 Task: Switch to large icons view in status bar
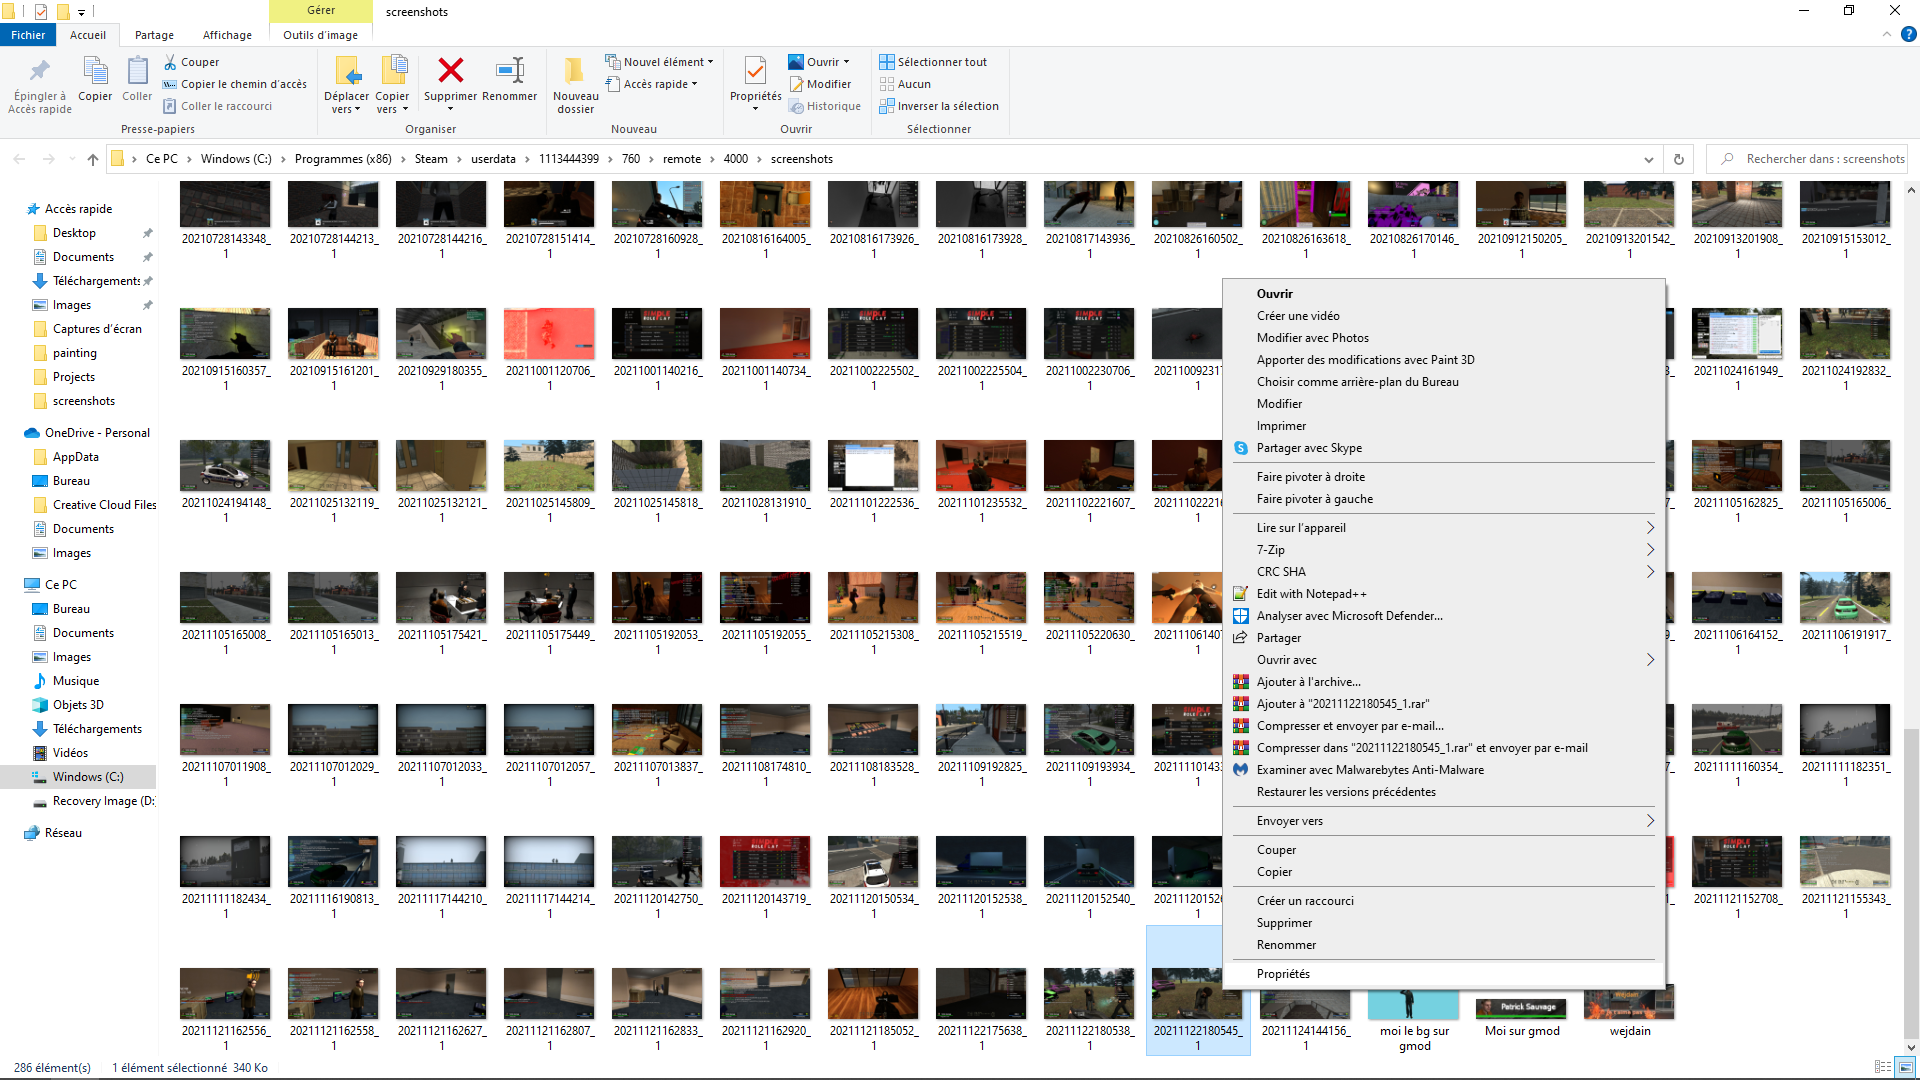pyautogui.click(x=1906, y=1067)
